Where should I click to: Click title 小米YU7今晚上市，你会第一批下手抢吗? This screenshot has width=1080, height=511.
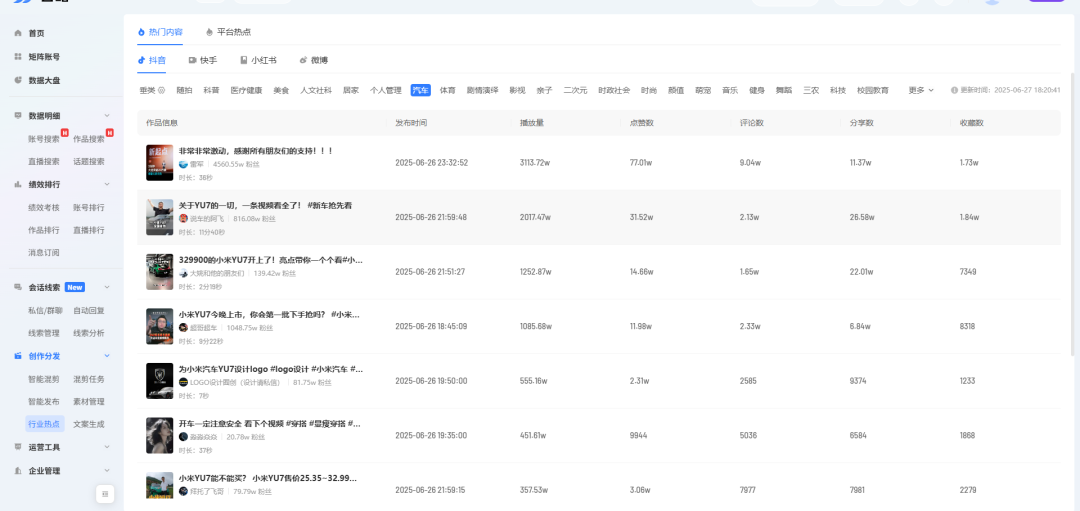click(269, 314)
